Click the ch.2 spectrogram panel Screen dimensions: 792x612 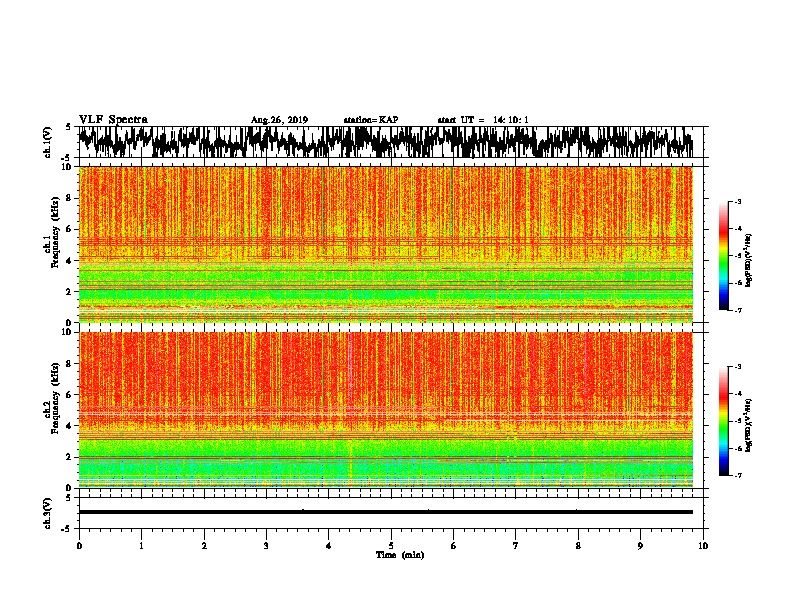pyautogui.click(x=385, y=410)
